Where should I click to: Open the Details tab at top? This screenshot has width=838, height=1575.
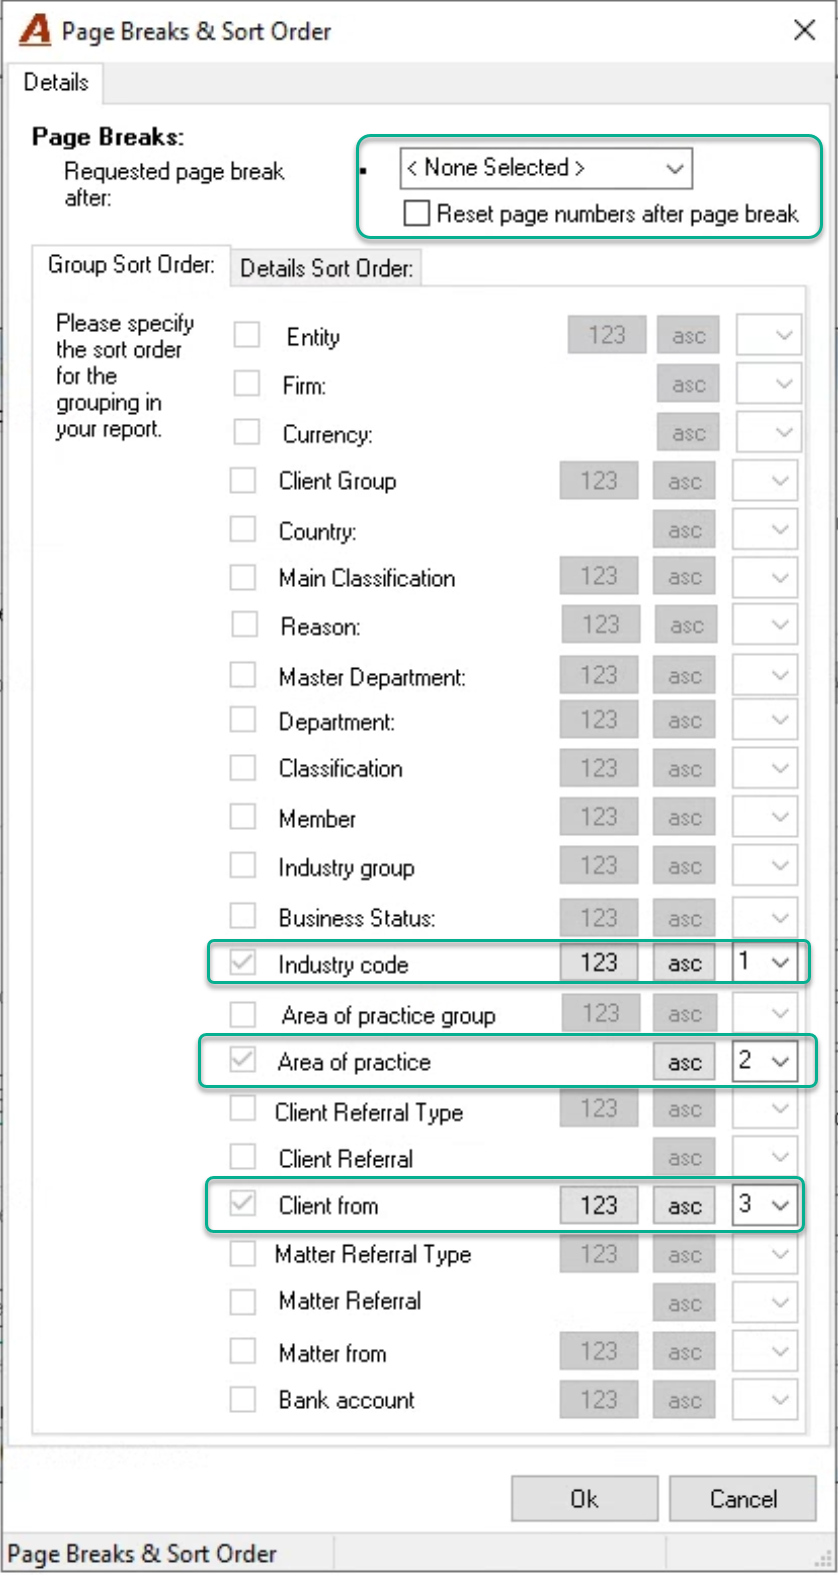point(56,83)
